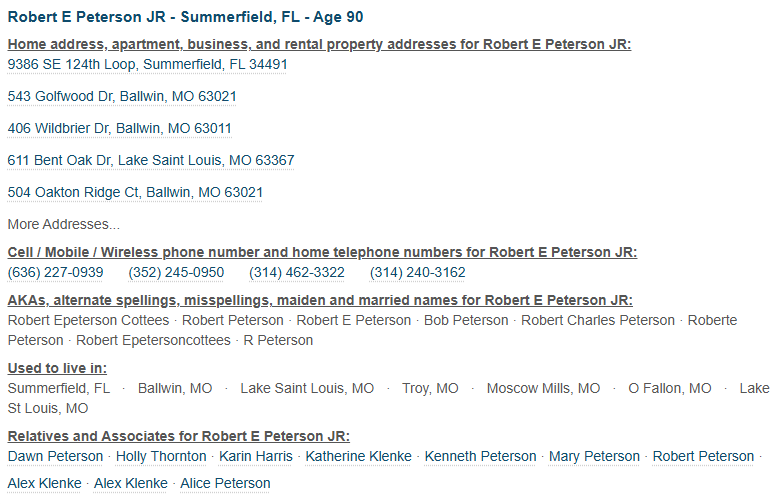Image resolution: width=778 pixels, height=504 pixels.
Task: Open the 9386 SE 124th Loop address link
Action: (147, 64)
